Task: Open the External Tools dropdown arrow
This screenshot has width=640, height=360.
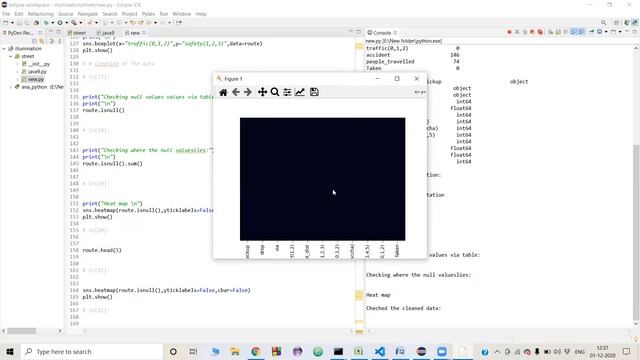Action: point(80,23)
